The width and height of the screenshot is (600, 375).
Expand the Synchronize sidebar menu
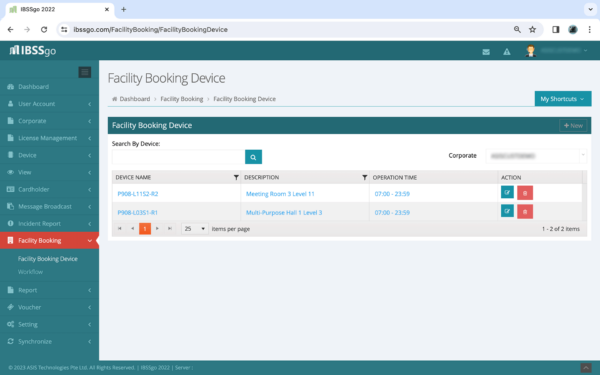pyautogui.click(x=49, y=341)
